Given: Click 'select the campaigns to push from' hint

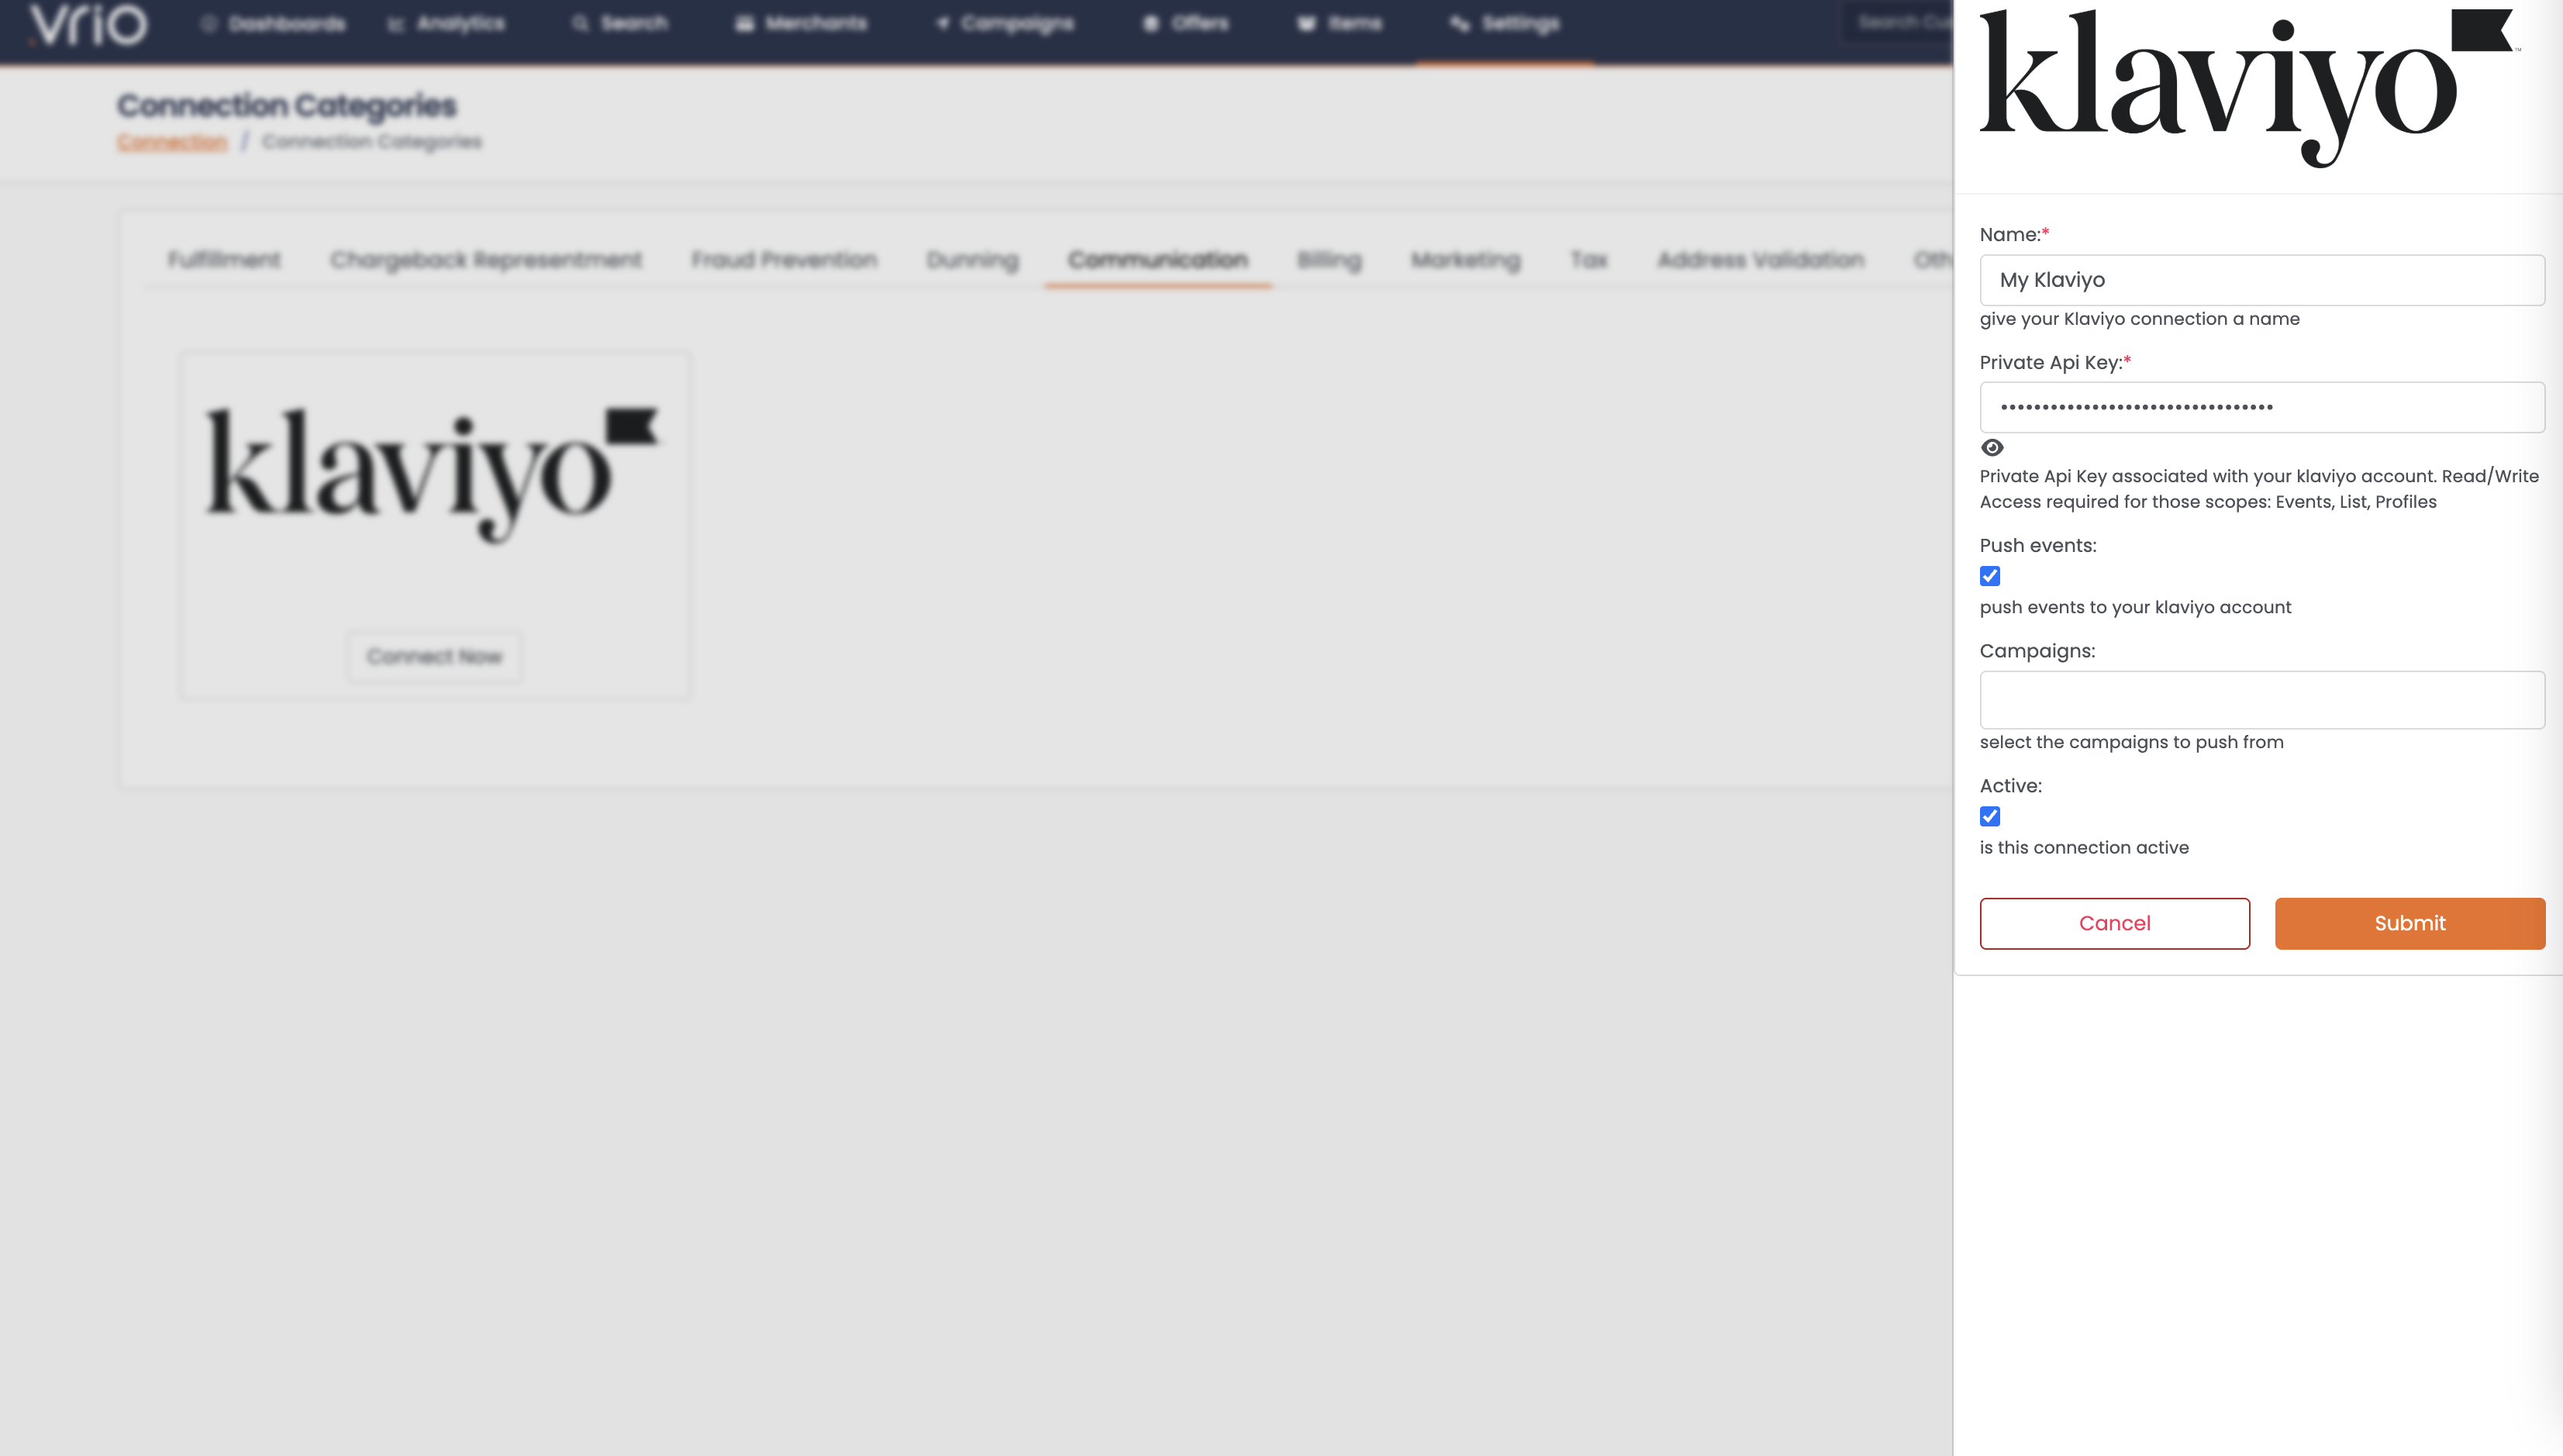Looking at the screenshot, I should [x=2131, y=742].
